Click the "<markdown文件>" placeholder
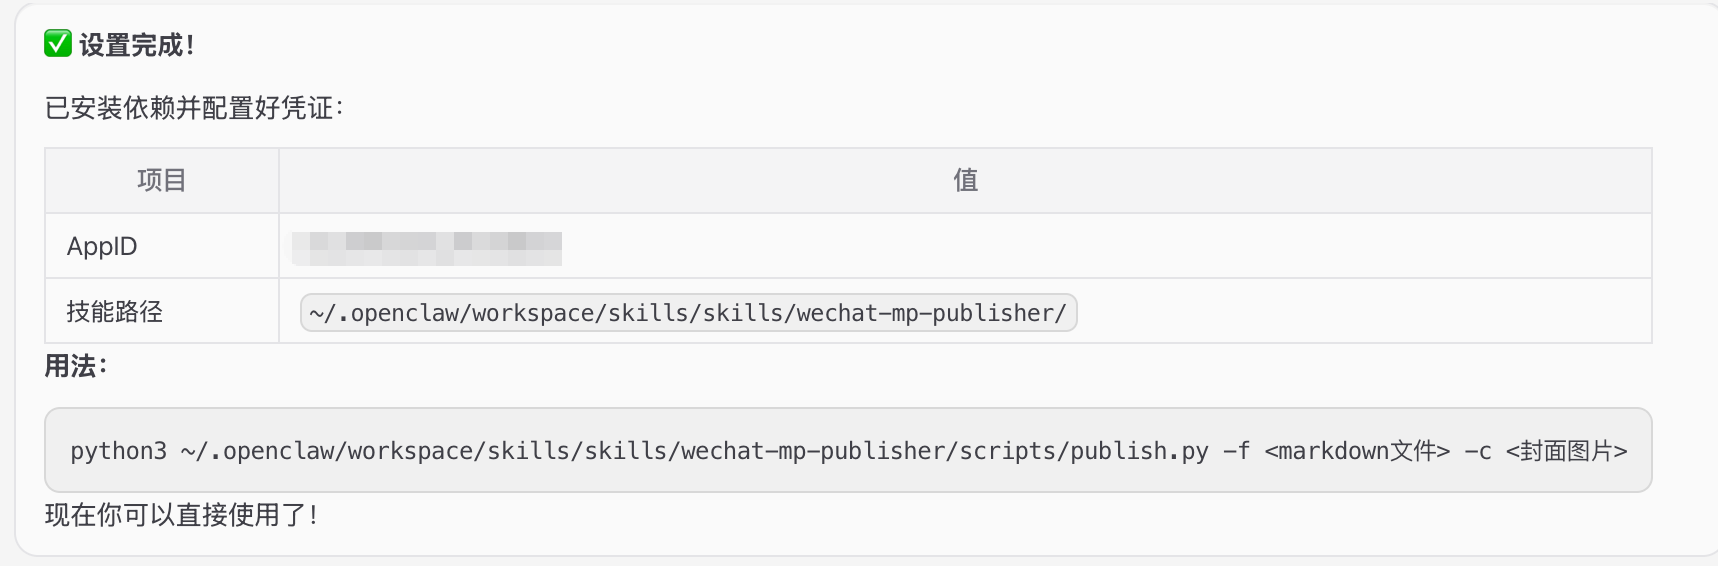 (x=1357, y=451)
